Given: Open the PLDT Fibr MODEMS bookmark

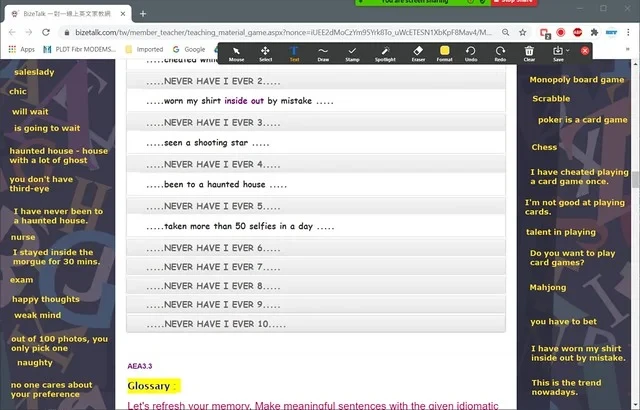Looking at the screenshot, I should (x=80, y=49).
